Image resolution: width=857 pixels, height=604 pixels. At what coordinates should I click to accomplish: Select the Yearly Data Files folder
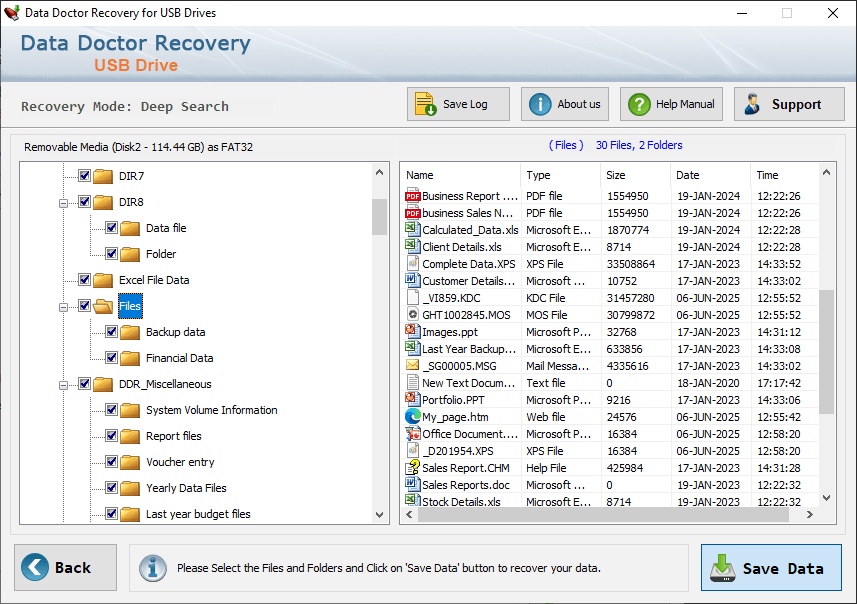pos(186,488)
